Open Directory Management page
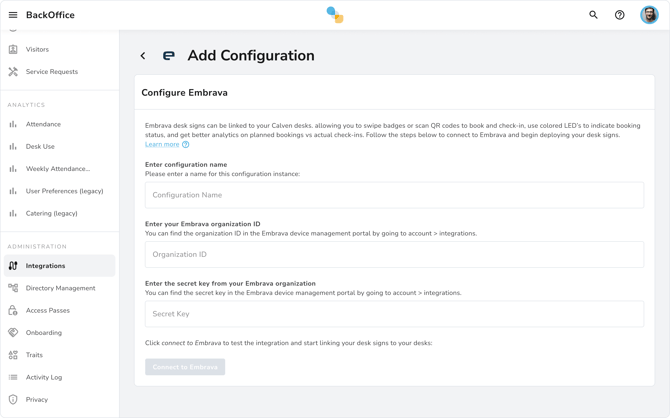The image size is (670, 418). [x=59, y=288]
